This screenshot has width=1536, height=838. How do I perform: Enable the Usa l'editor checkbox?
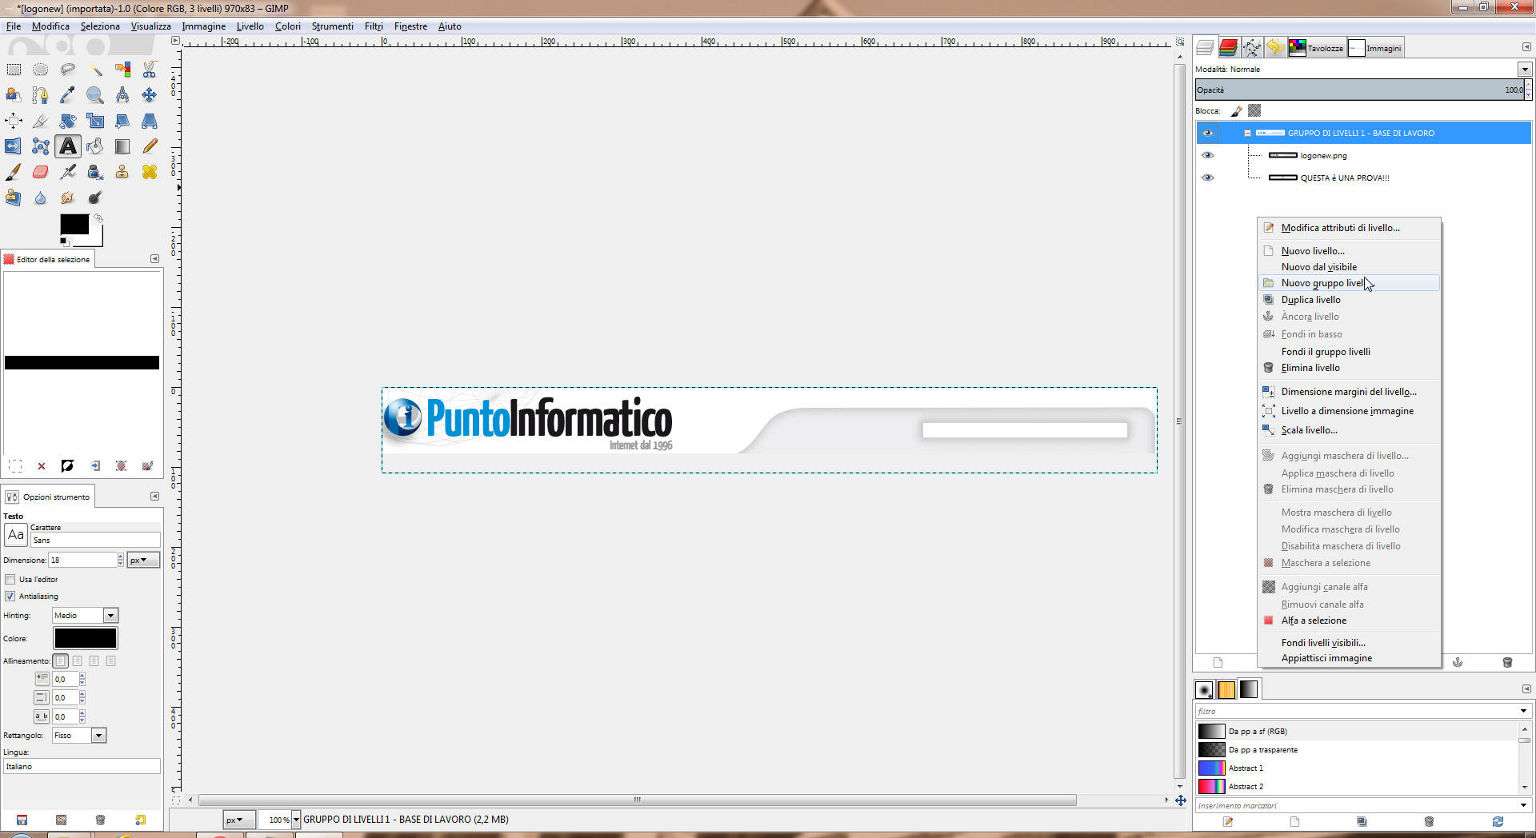point(10,579)
